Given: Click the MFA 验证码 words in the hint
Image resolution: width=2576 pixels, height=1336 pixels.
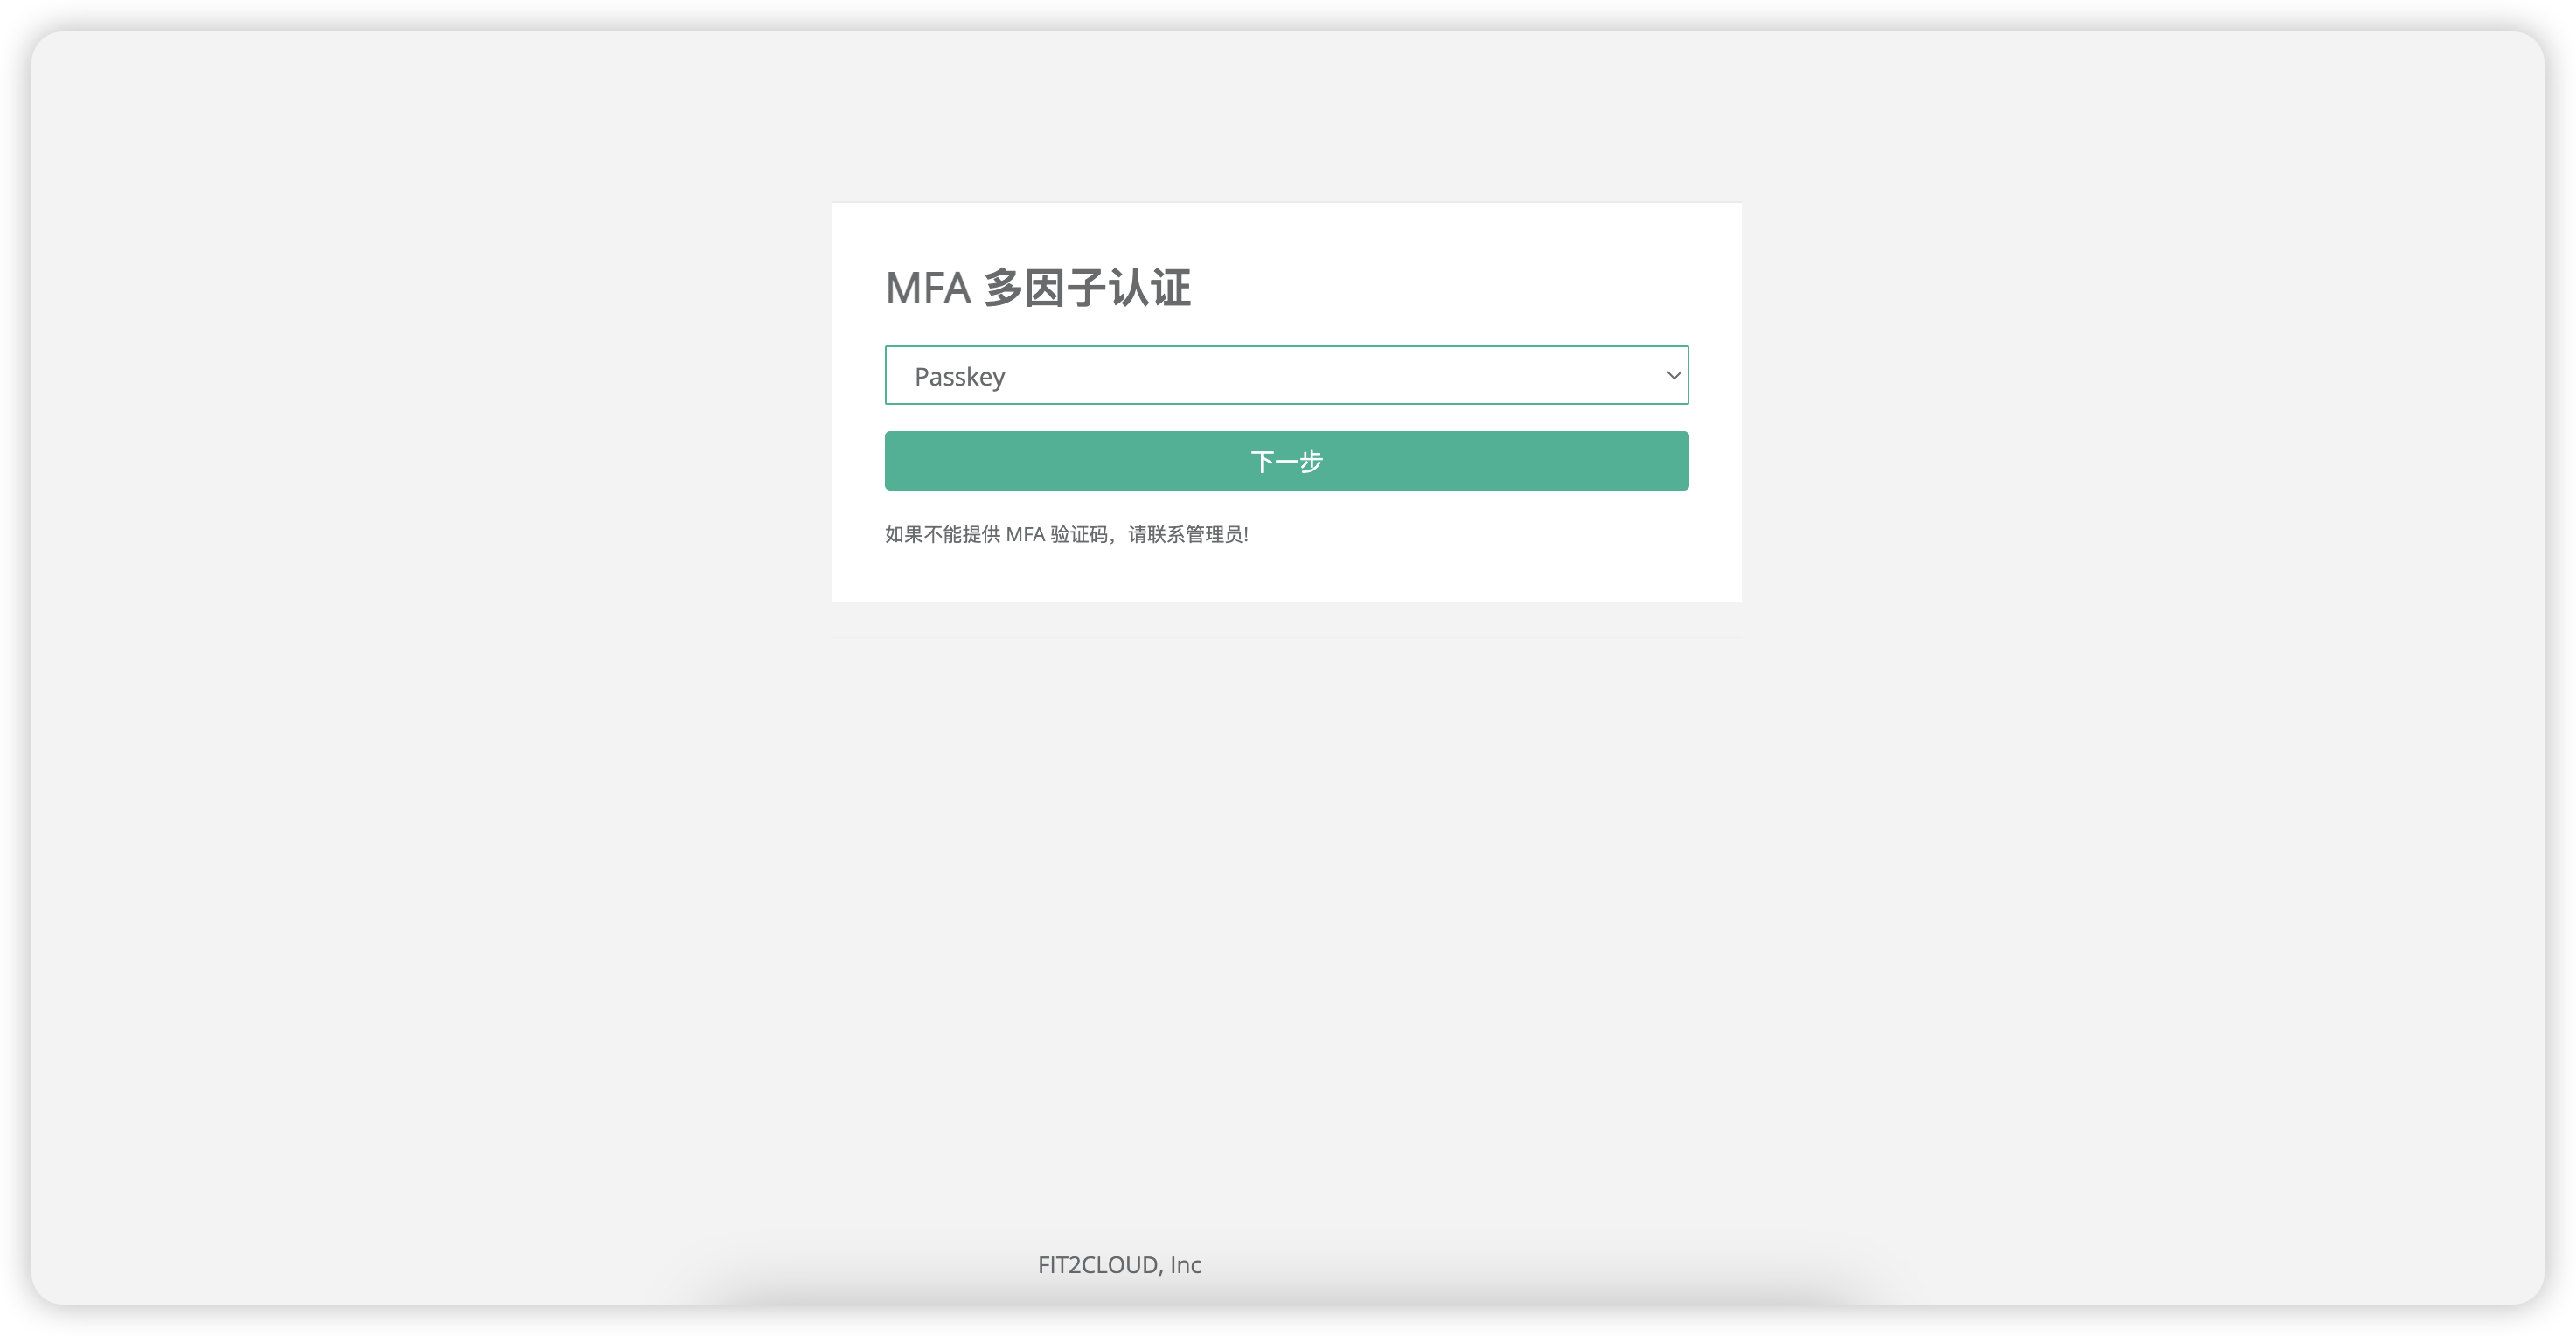Looking at the screenshot, I should point(1055,534).
